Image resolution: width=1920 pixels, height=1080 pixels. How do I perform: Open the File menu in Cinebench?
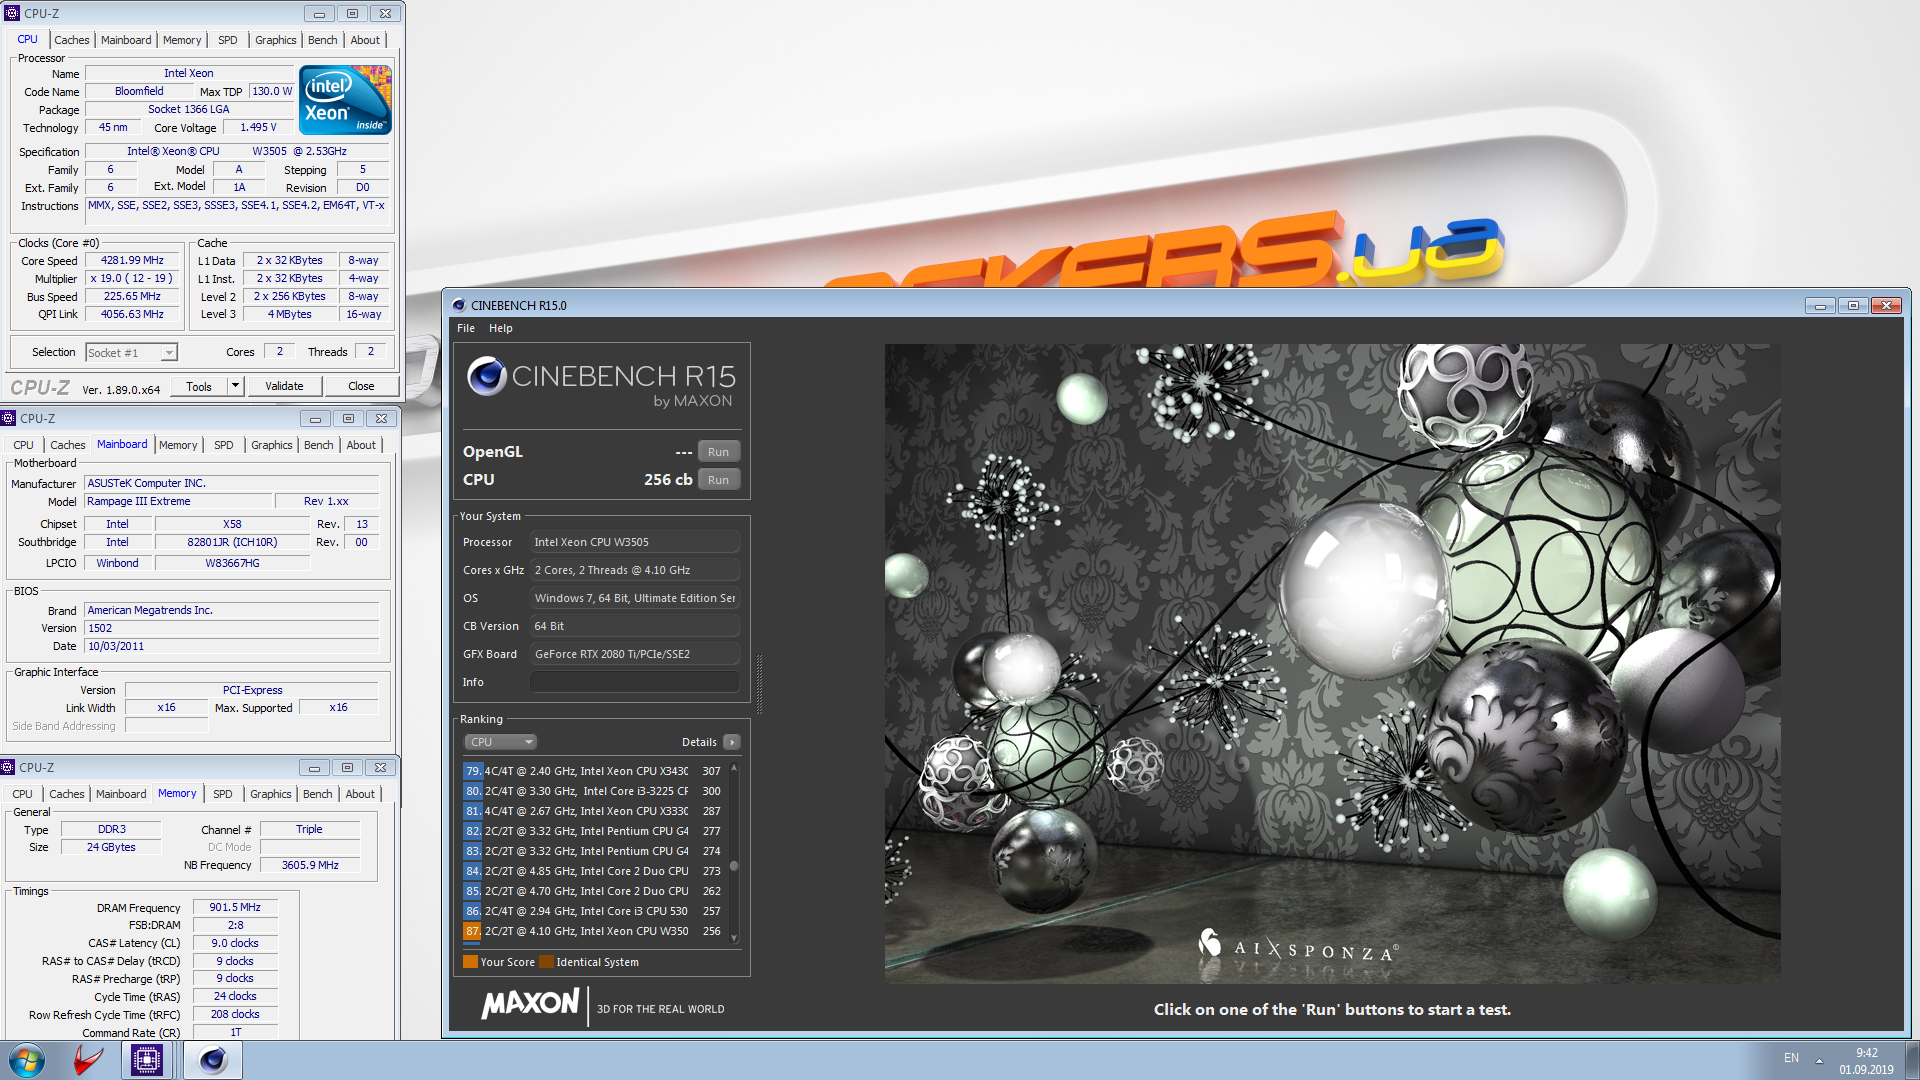point(466,328)
